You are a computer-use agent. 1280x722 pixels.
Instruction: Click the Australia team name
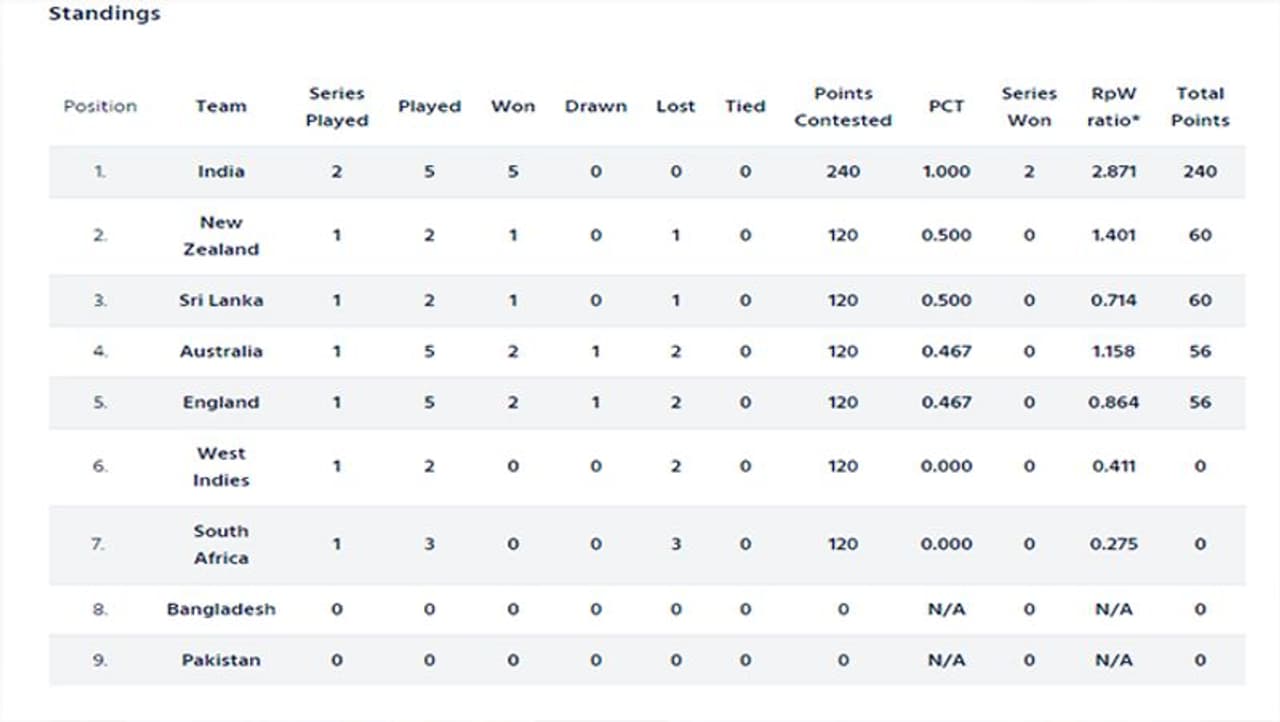pos(221,351)
